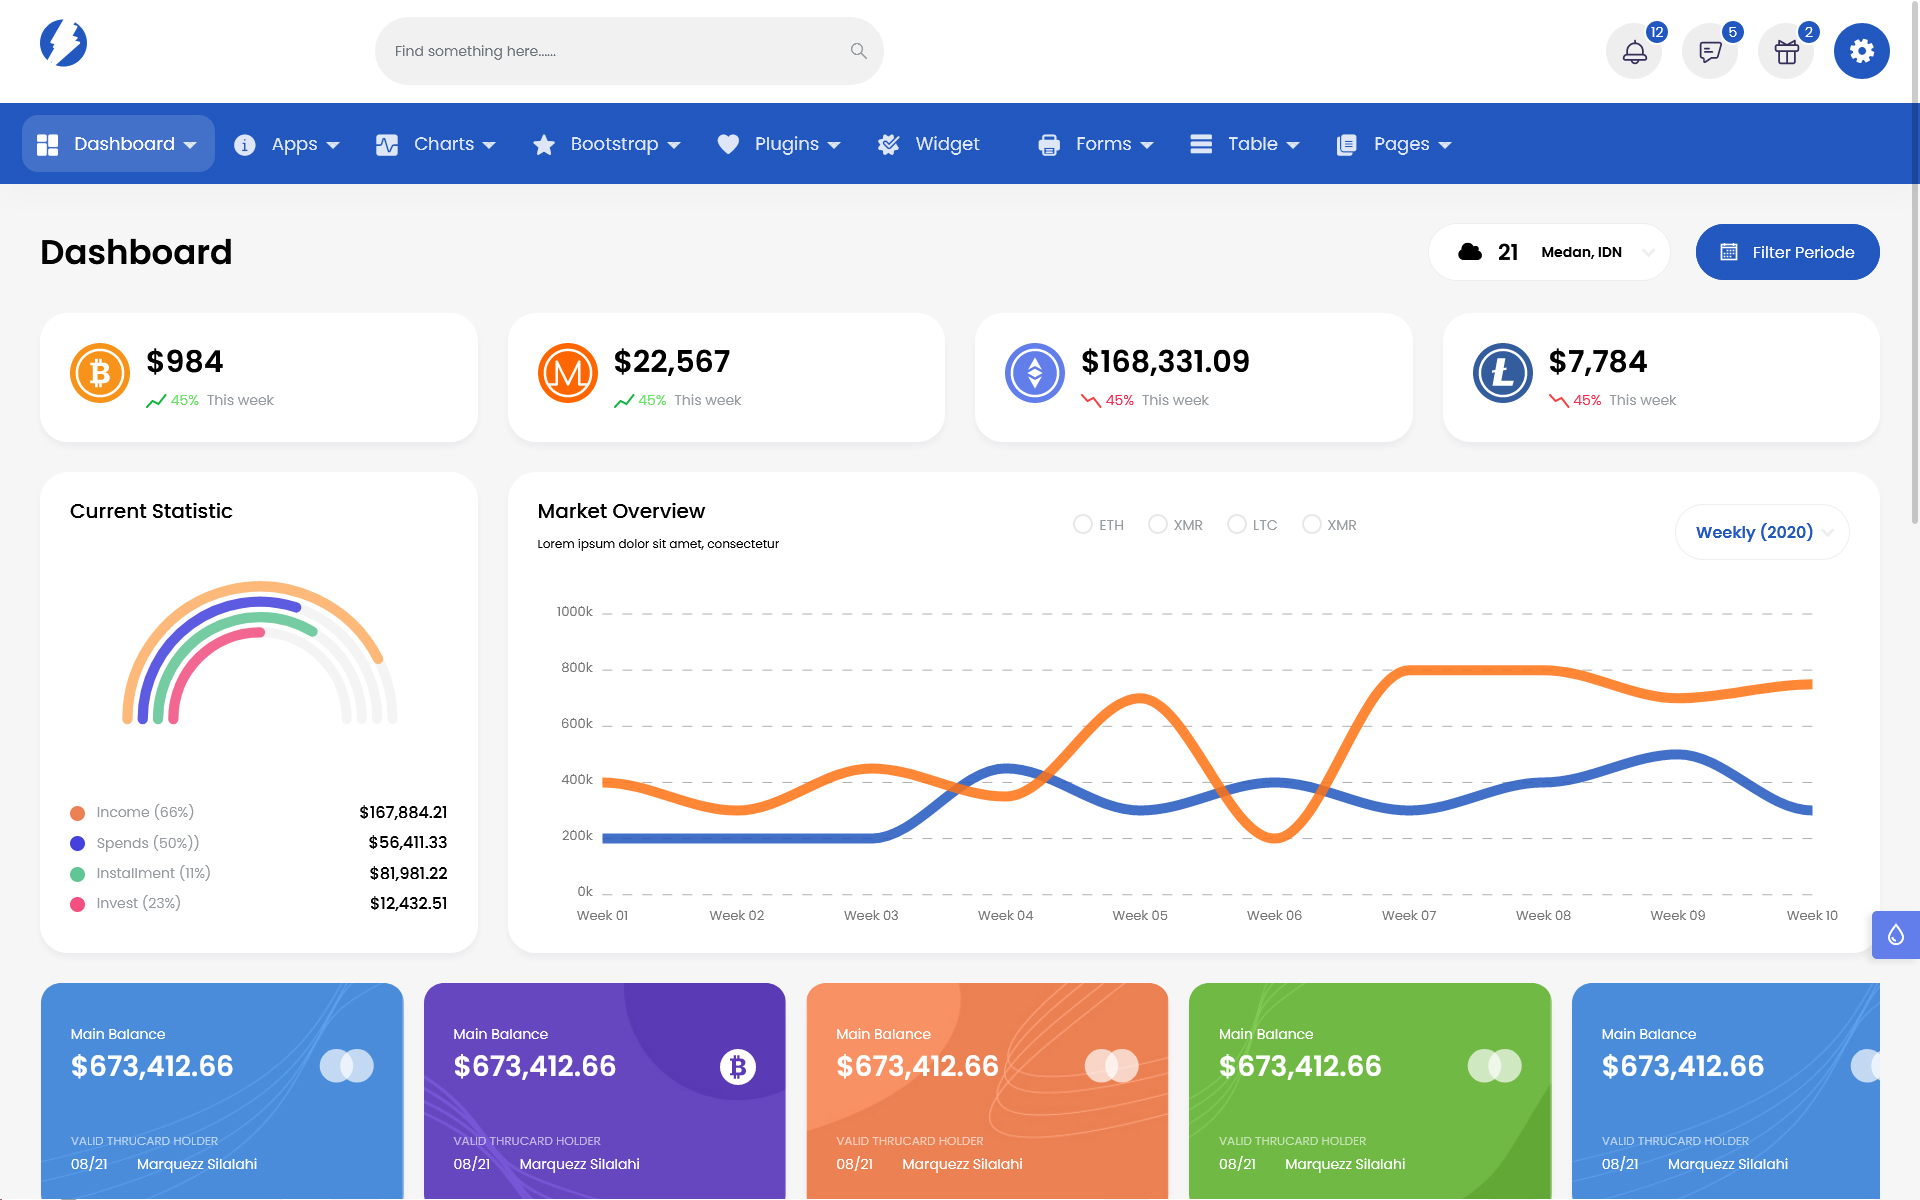Open settings gear button

(x=1861, y=51)
